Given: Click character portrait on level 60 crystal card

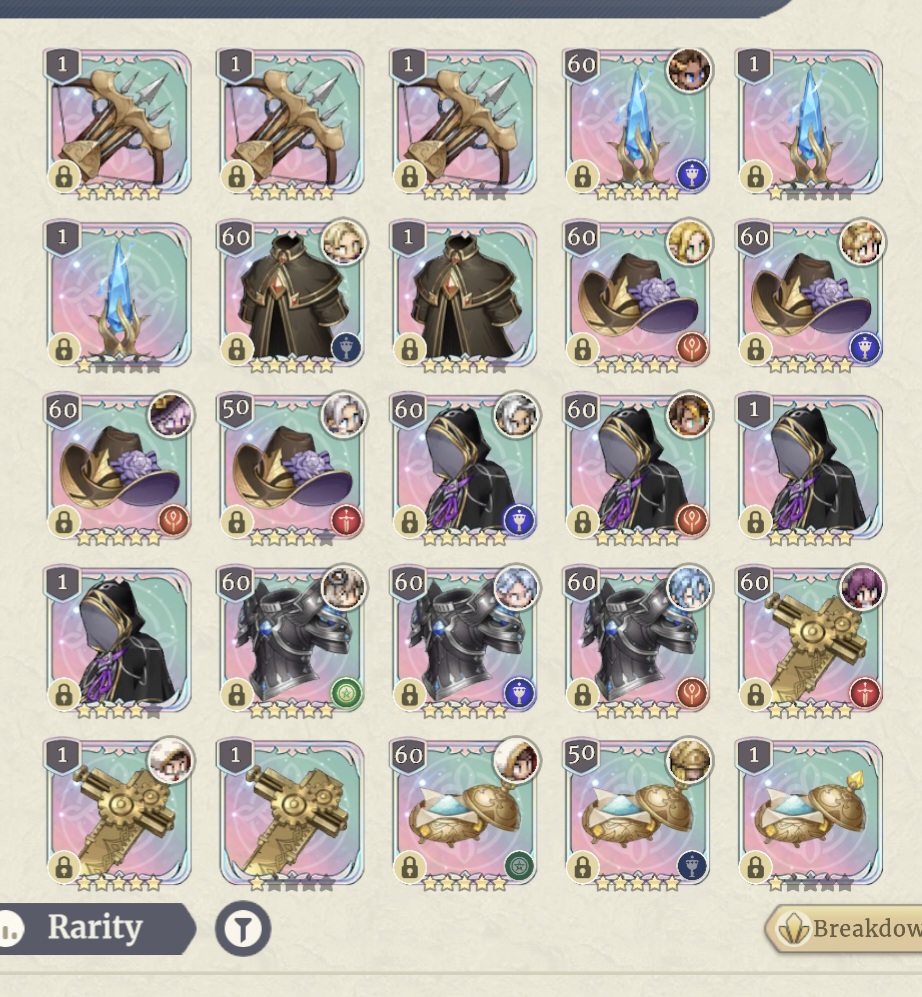Looking at the screenshot, I should click(689, 69).
